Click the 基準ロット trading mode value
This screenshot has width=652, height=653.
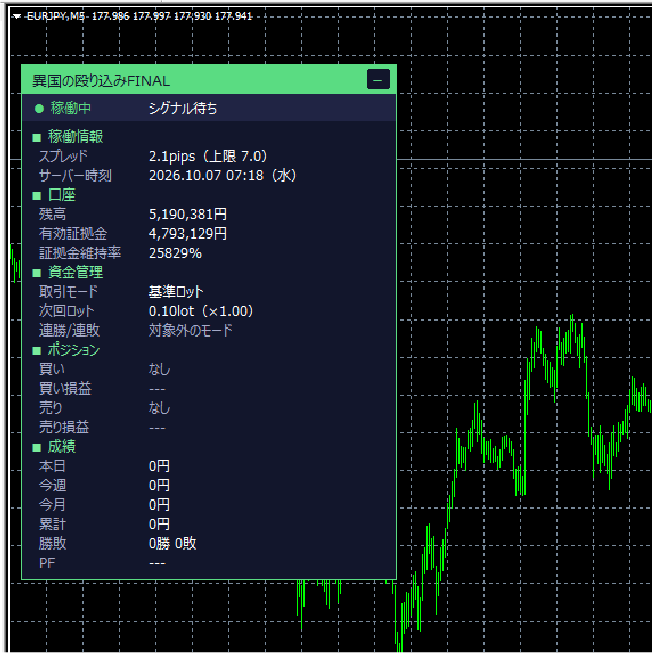(176, 292)
